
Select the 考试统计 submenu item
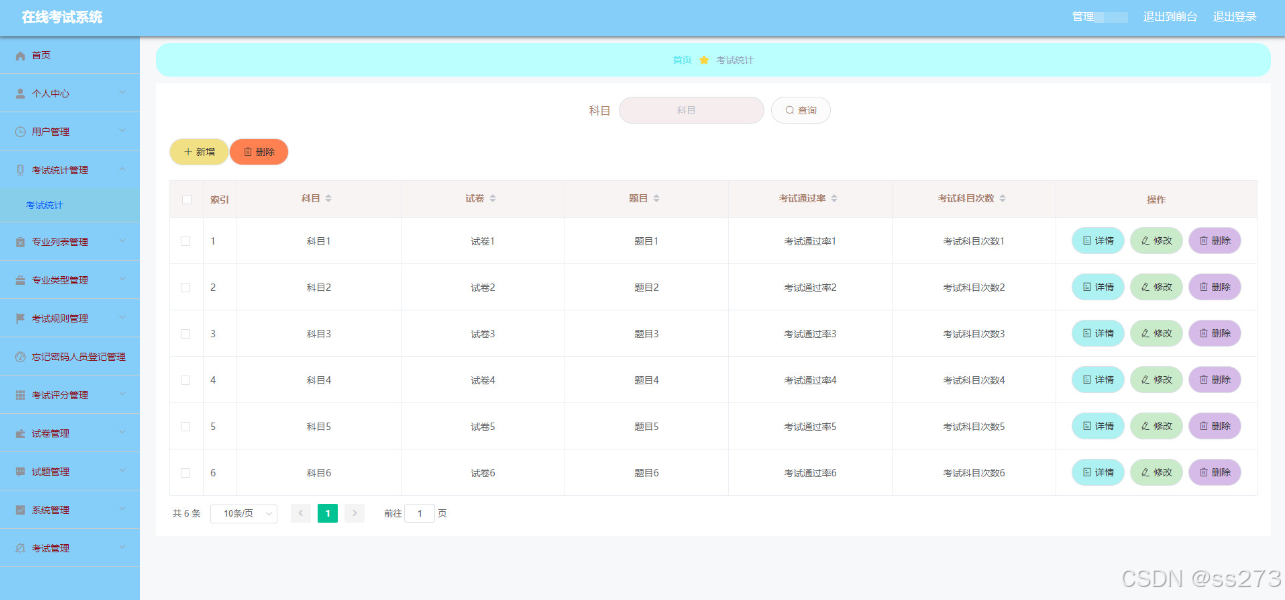(70, 205)
